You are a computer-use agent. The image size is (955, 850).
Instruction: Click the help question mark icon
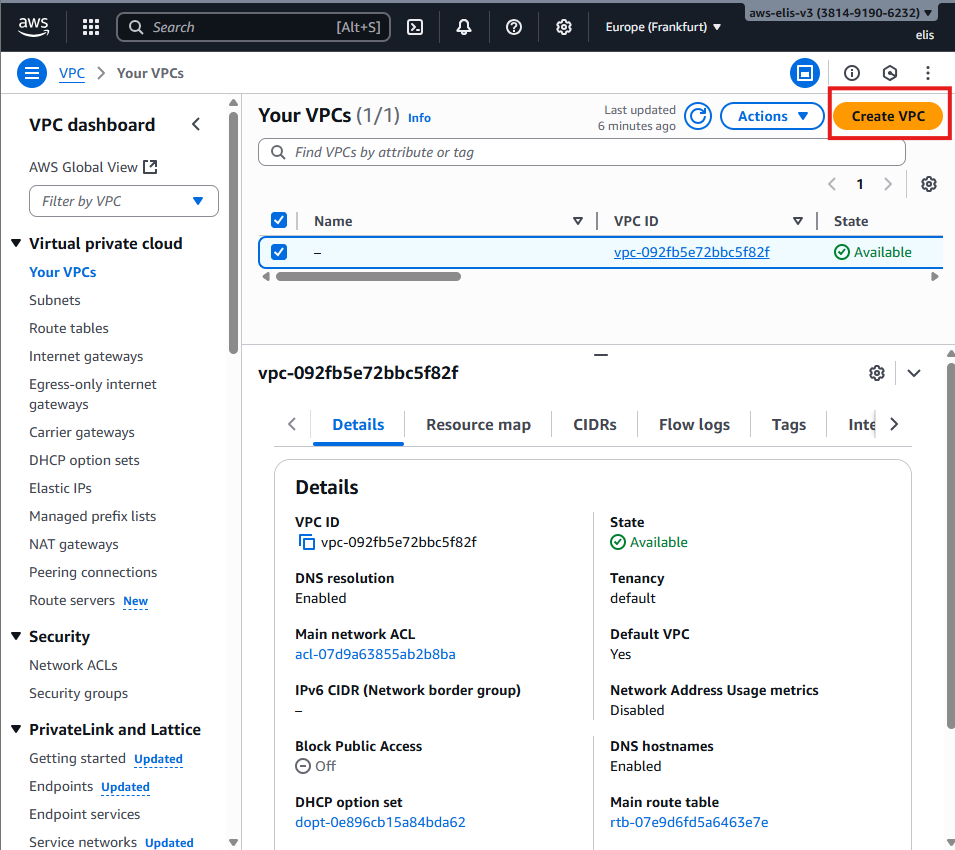click(x=514, y=27)
